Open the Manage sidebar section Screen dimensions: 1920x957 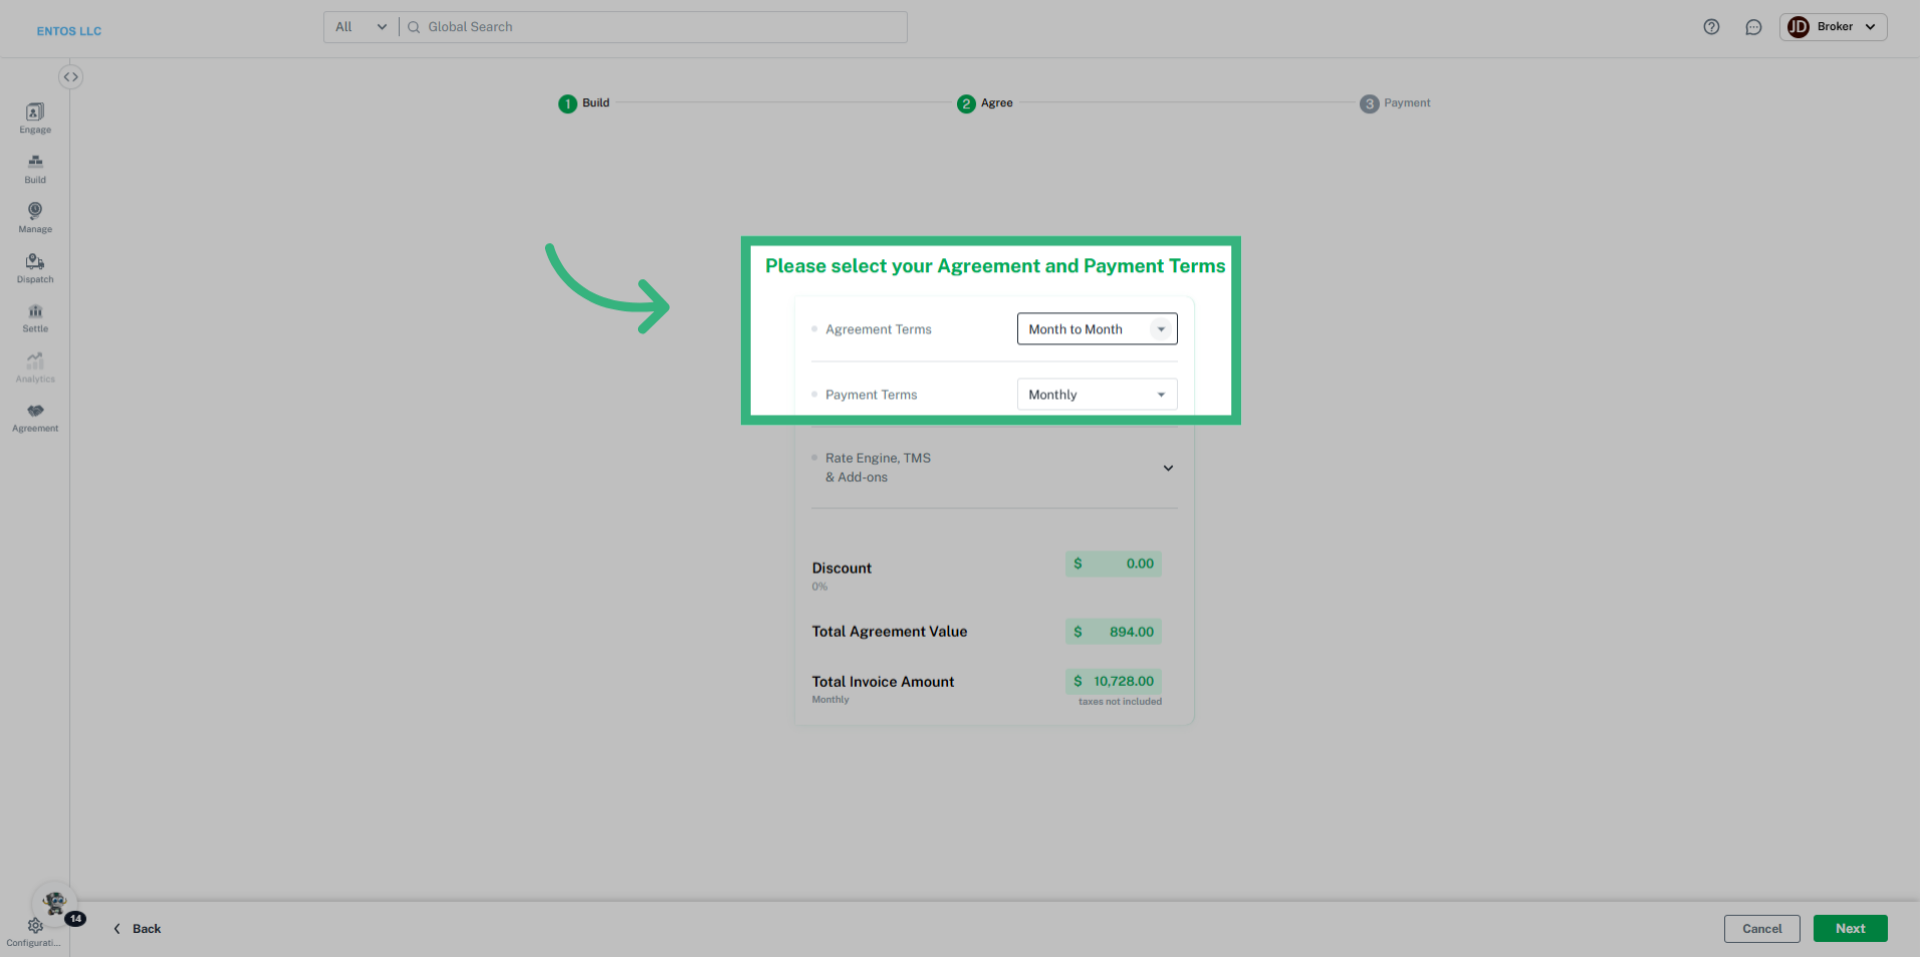coord(35,216)
